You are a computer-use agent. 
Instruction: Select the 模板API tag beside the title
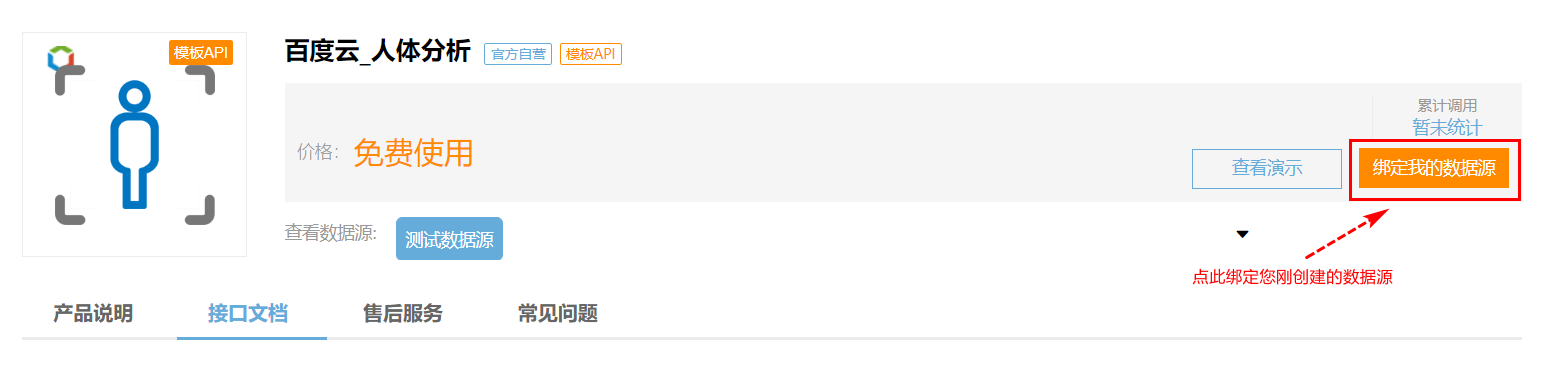point(591,54)
